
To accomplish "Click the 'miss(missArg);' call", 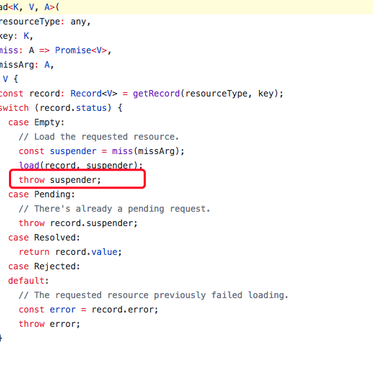I will (x=148, y=151).
